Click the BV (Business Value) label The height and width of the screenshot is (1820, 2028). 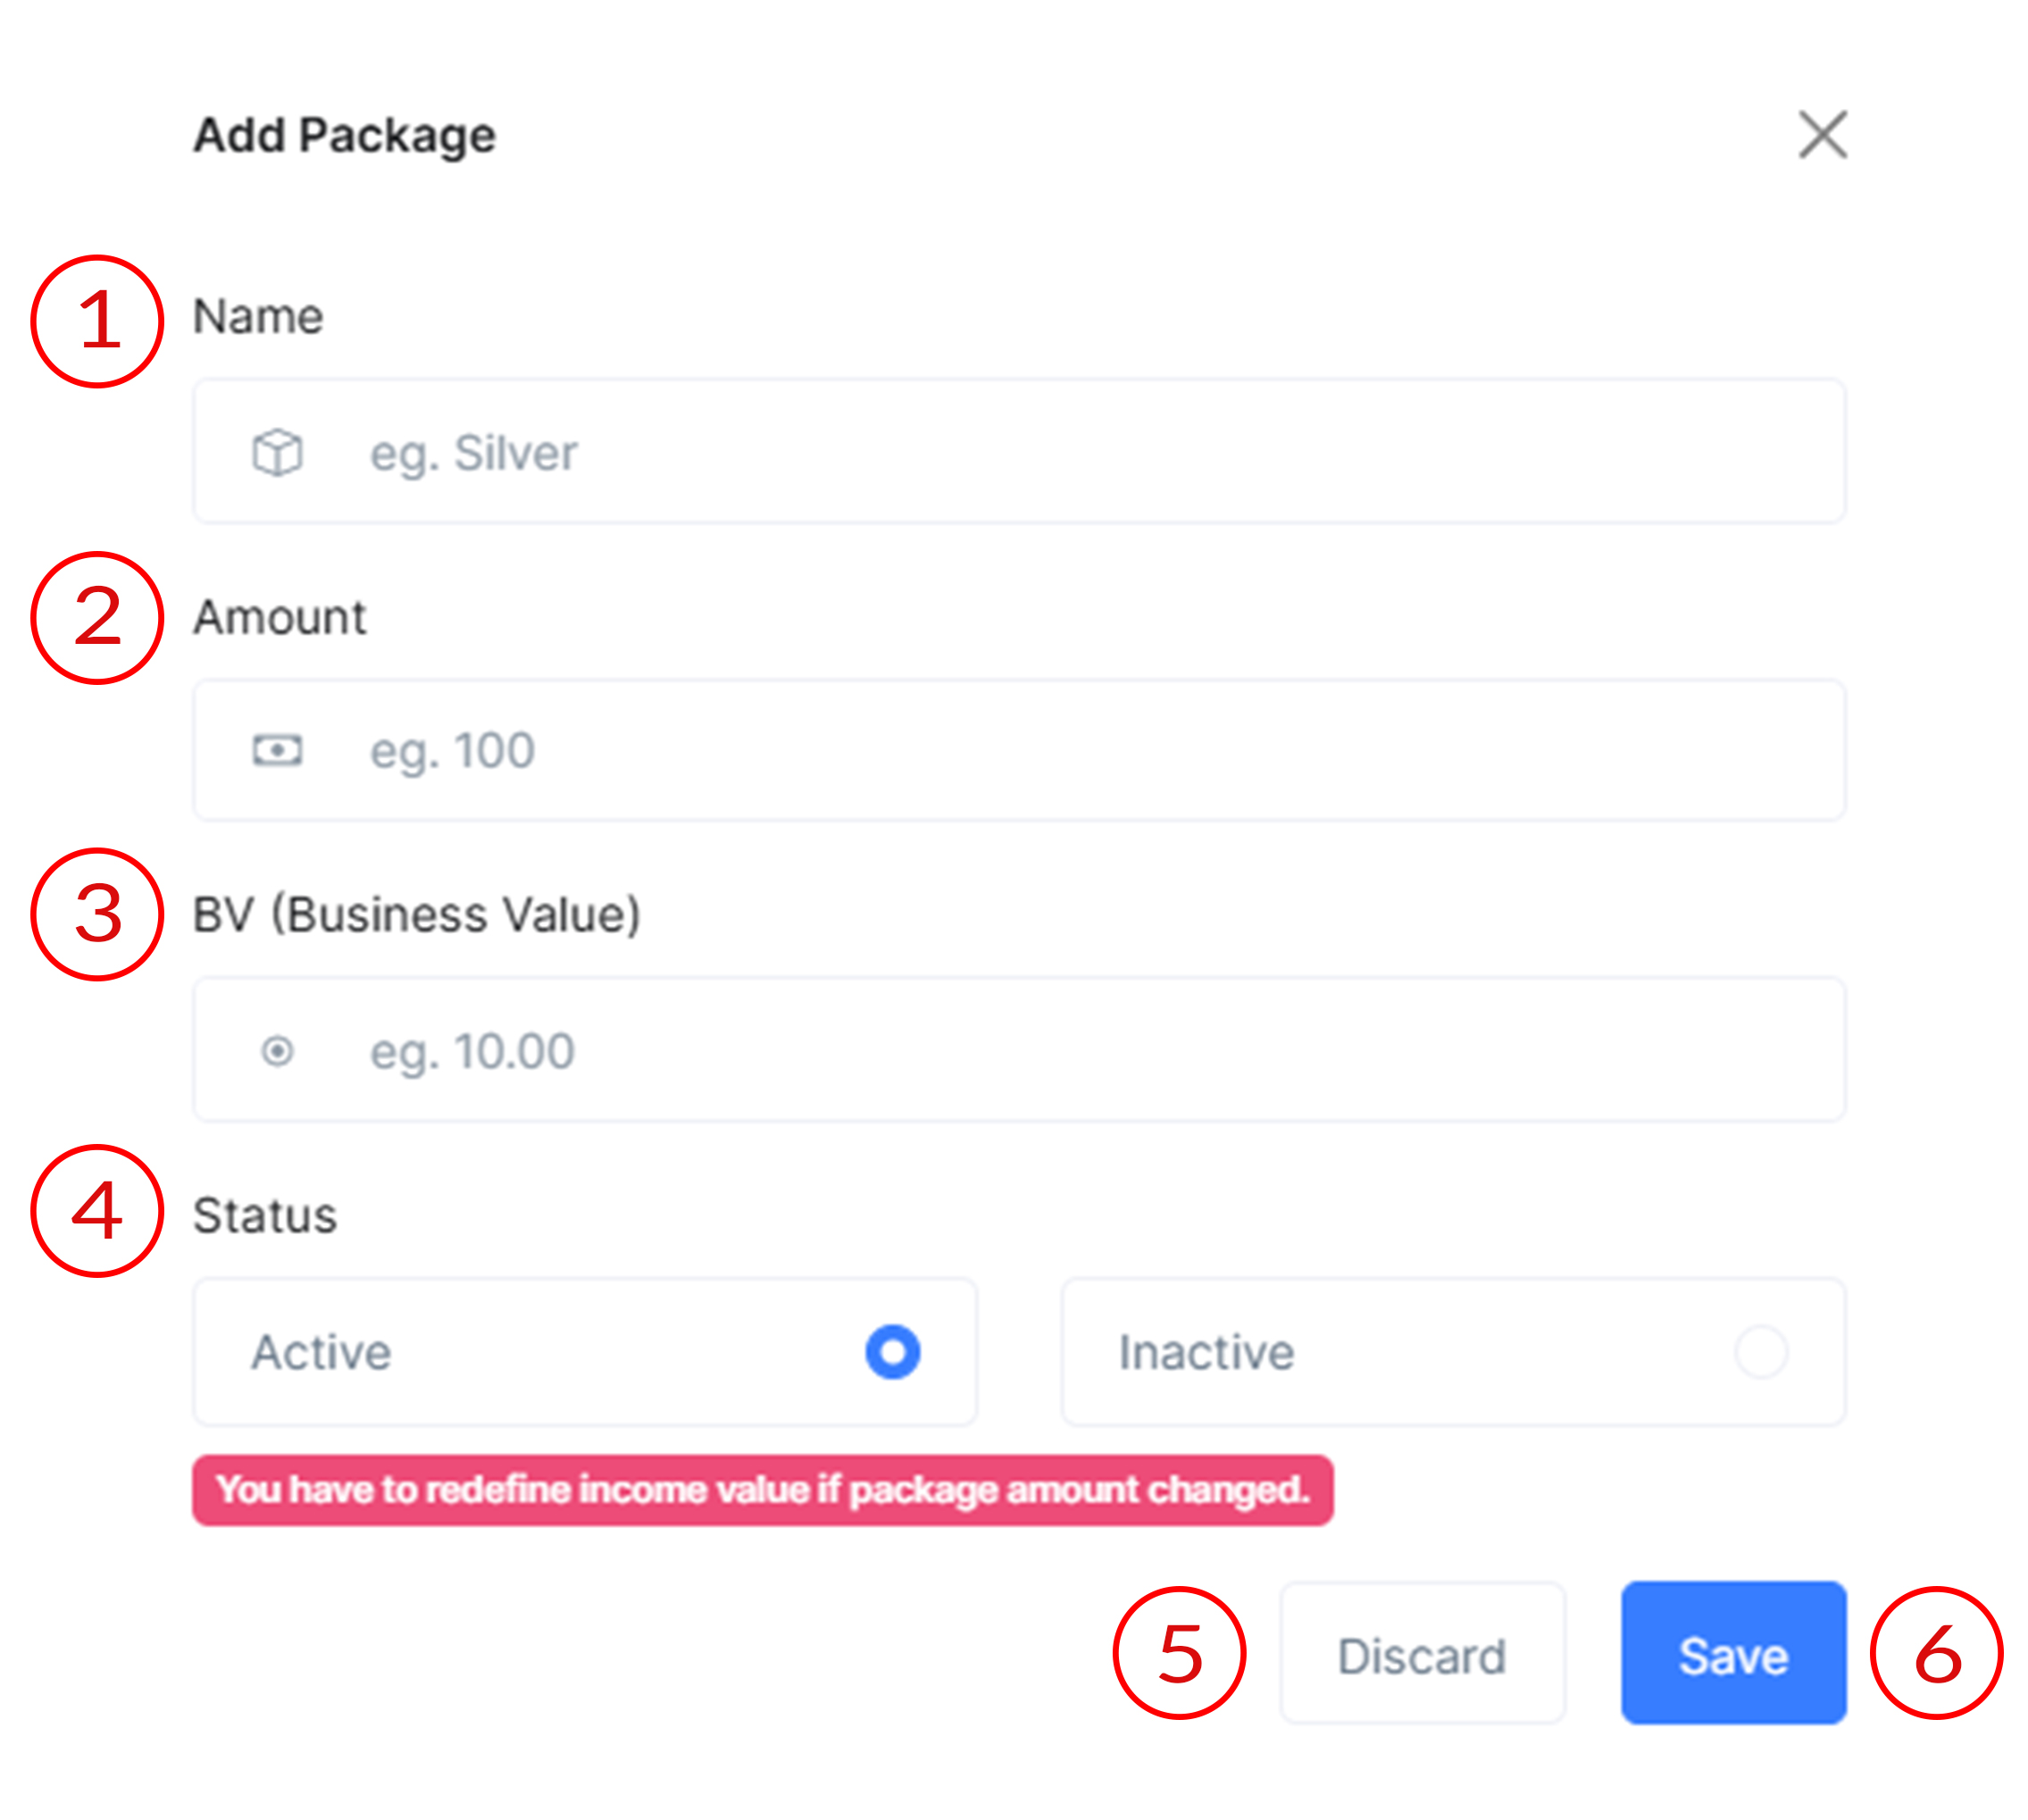pos(416,915)
